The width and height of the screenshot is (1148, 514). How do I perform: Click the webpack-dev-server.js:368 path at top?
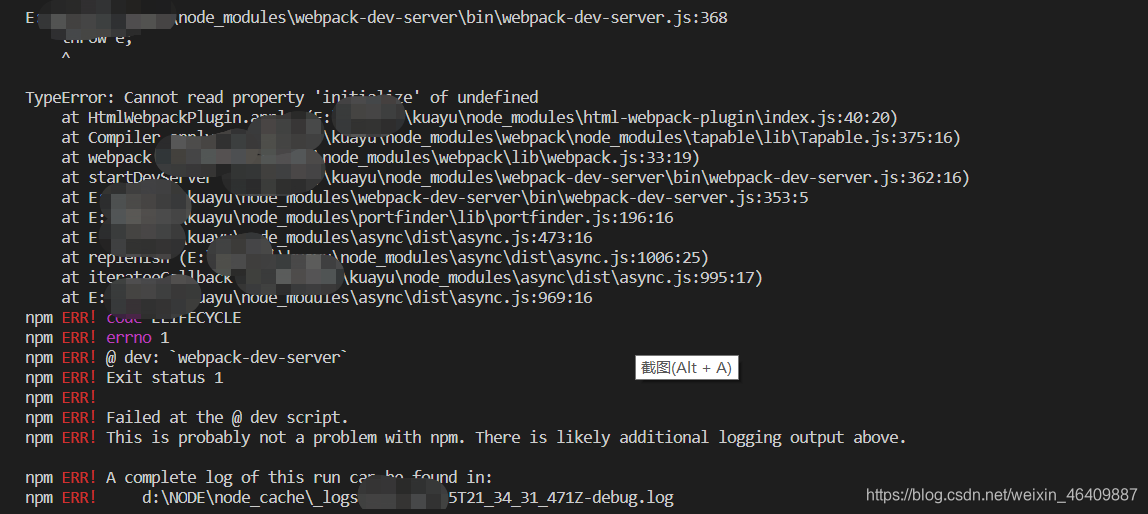pyautogui.click(x=377, y=18)
